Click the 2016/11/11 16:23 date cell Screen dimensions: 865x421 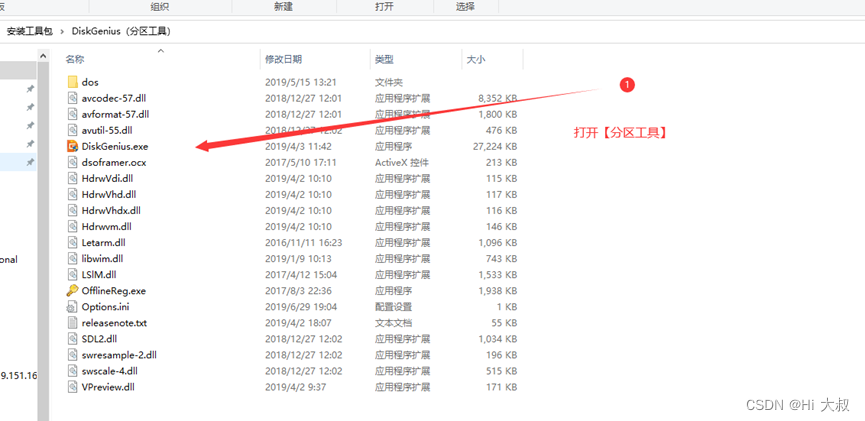(x=304, y=242)
